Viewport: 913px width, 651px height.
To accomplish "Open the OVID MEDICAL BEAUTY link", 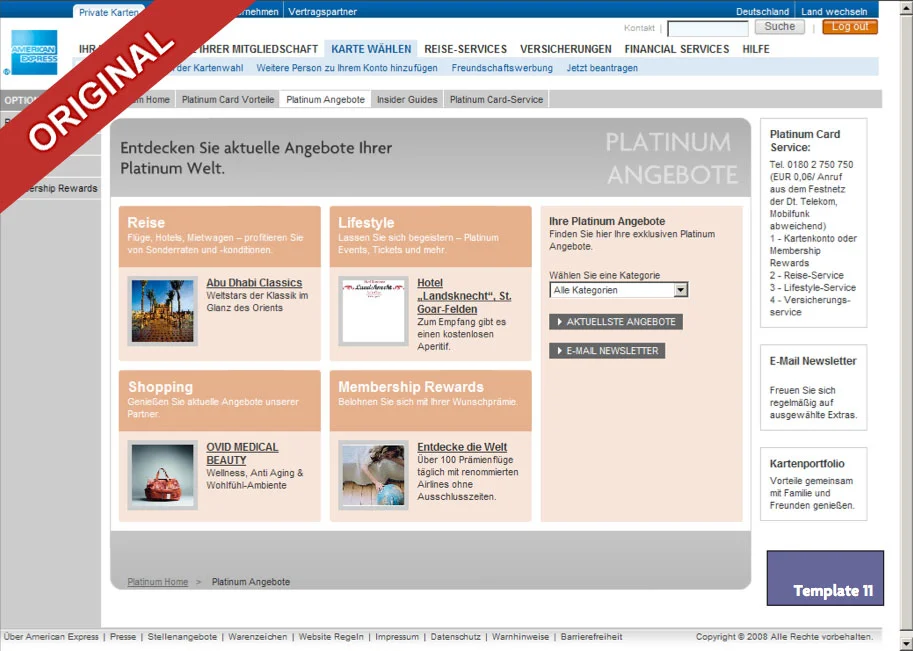I will point(242,454).
